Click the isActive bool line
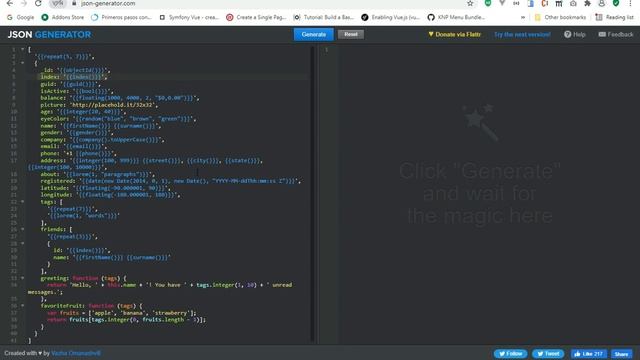The width and height of the screenshot is (640, 360). pos(77,91)
